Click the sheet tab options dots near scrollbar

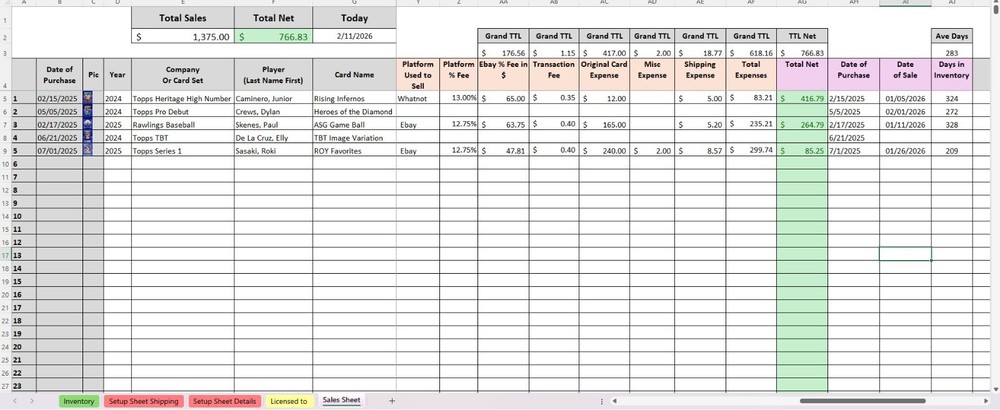(601, 401)
